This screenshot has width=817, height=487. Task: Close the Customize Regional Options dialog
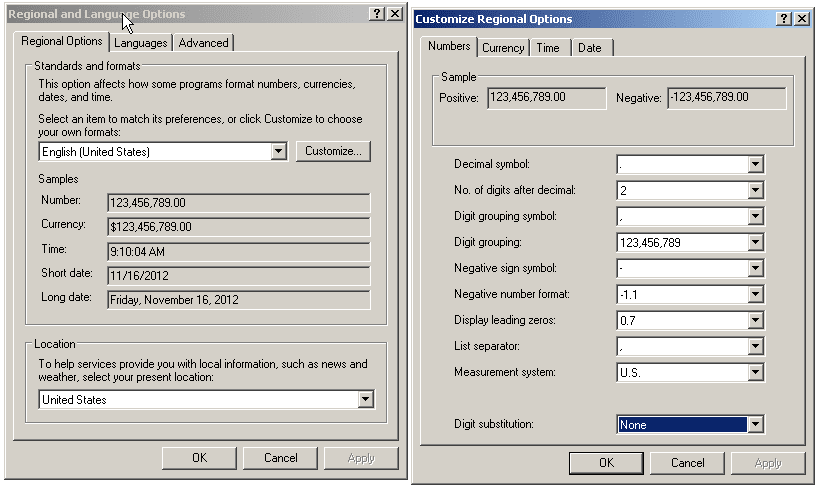[x=802, y=19]
